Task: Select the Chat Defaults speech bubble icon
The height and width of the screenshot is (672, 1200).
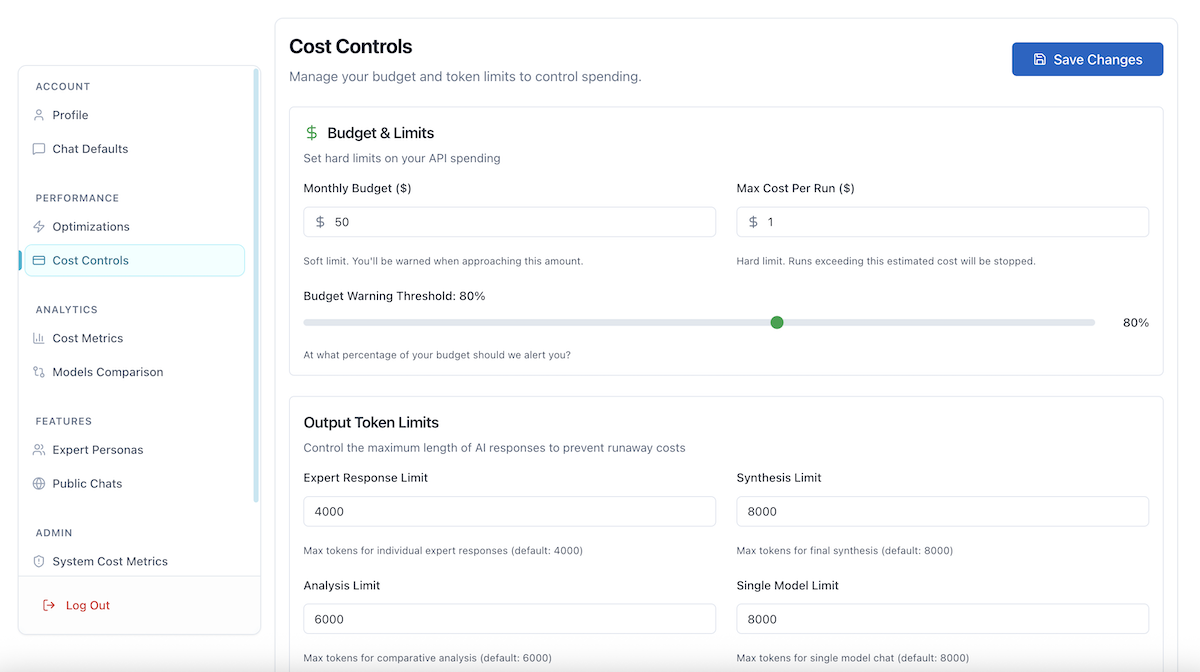Action: tap(37, 148)
